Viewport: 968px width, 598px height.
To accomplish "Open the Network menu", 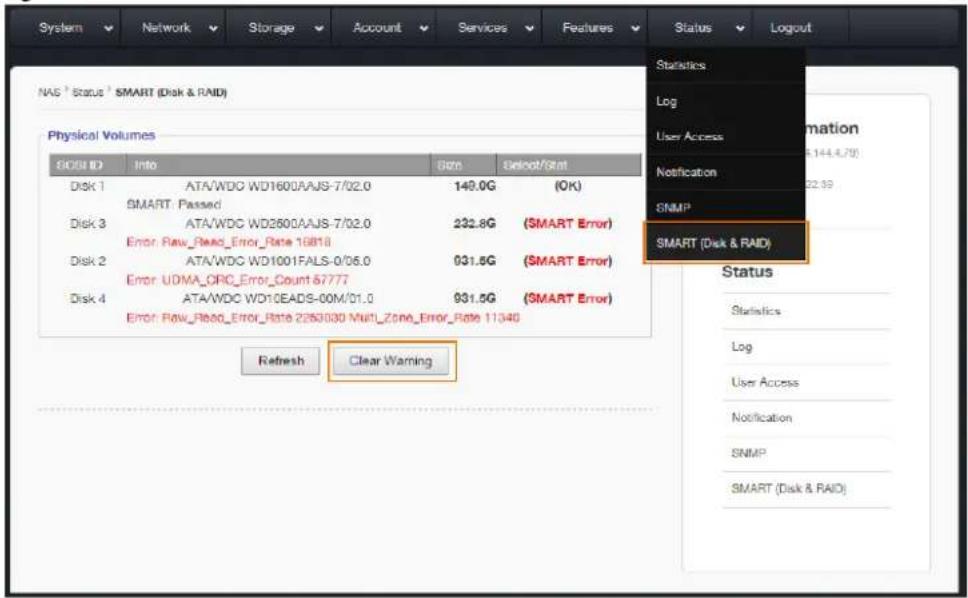I will click(x=166, y=28).
